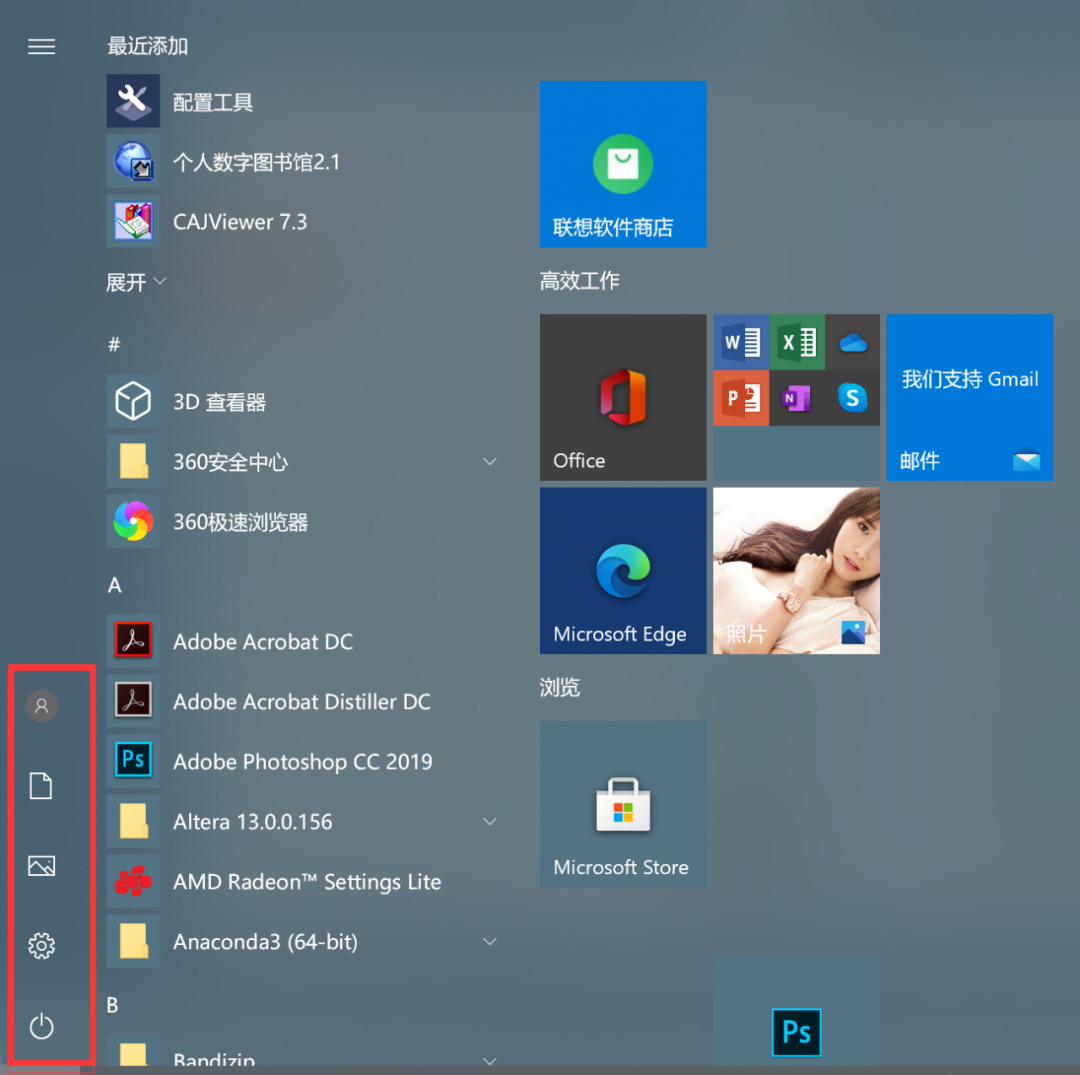Click the # letter group header
Viewport: 1080px width, 1075px height.
pos(114,344)
